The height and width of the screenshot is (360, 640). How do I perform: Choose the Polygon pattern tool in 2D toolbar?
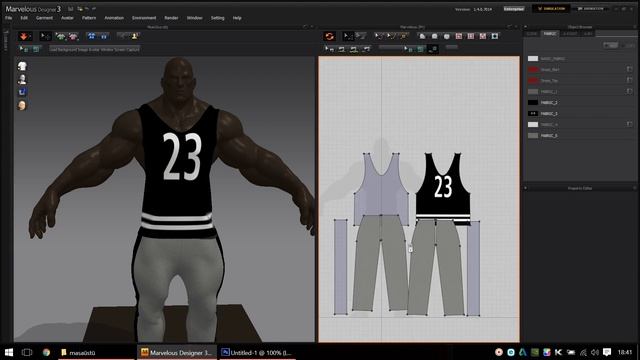422,36
